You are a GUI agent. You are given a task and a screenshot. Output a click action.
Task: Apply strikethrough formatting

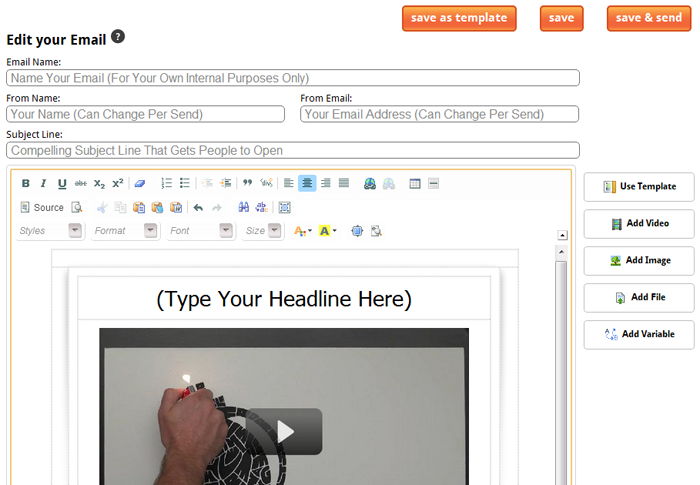click(x=81, y=184)
